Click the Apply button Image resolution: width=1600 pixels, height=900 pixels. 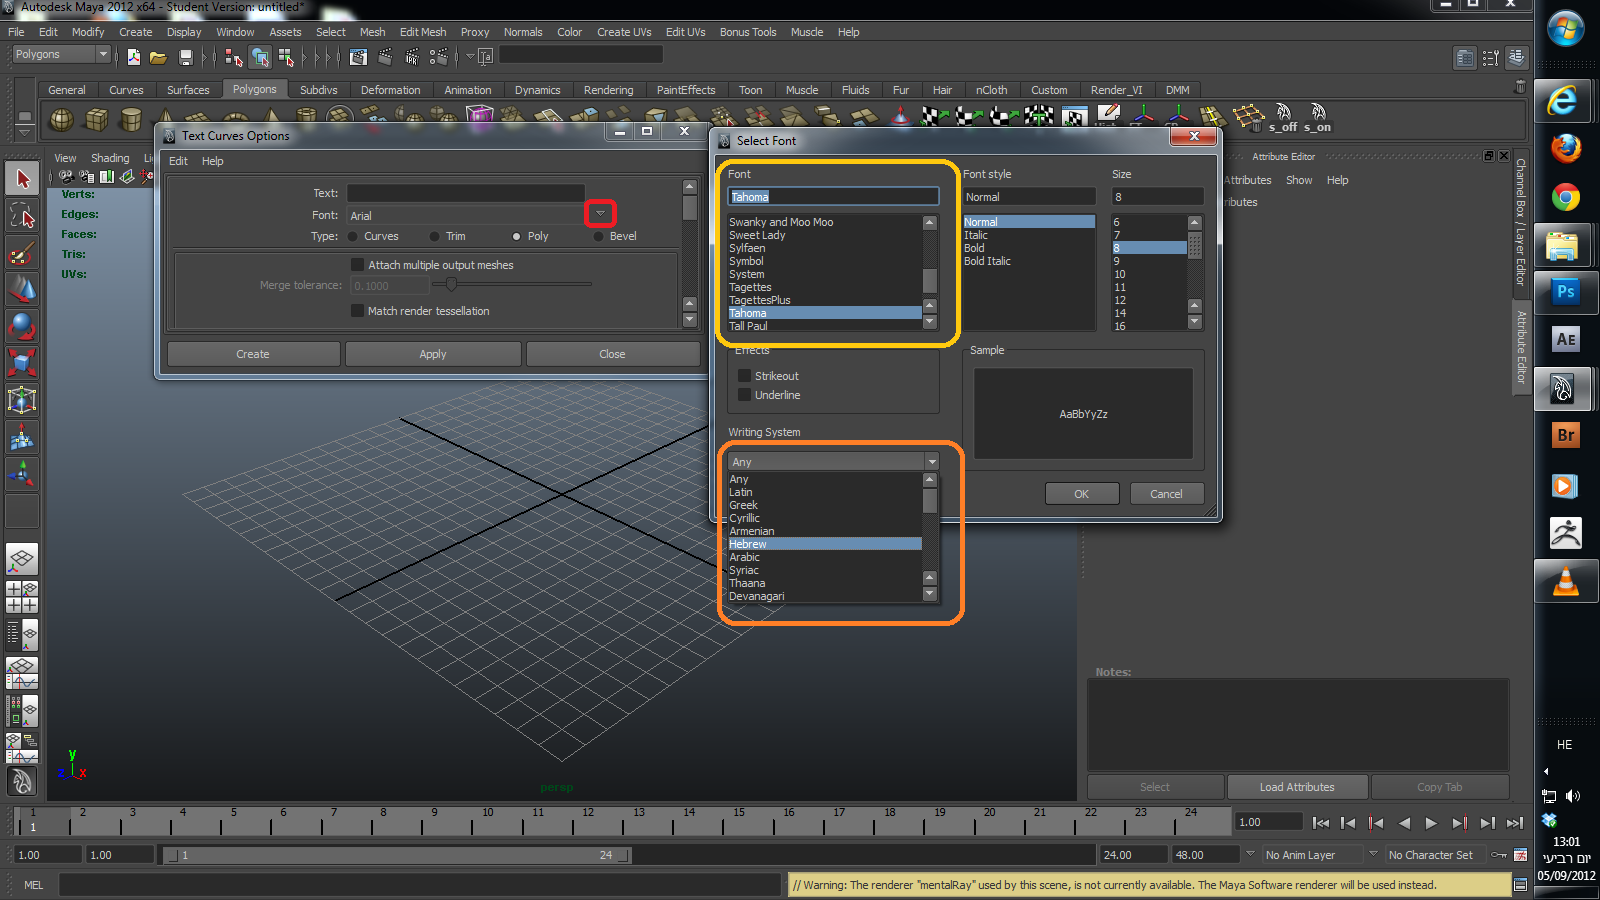coord(433,354)
